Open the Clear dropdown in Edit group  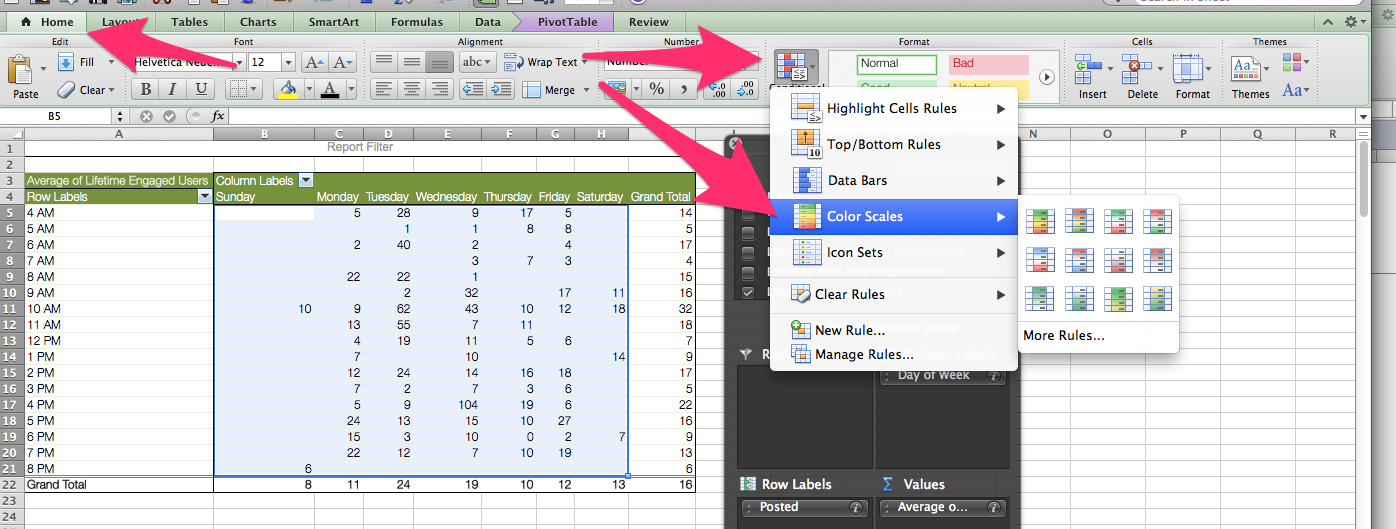click(111, 90)
